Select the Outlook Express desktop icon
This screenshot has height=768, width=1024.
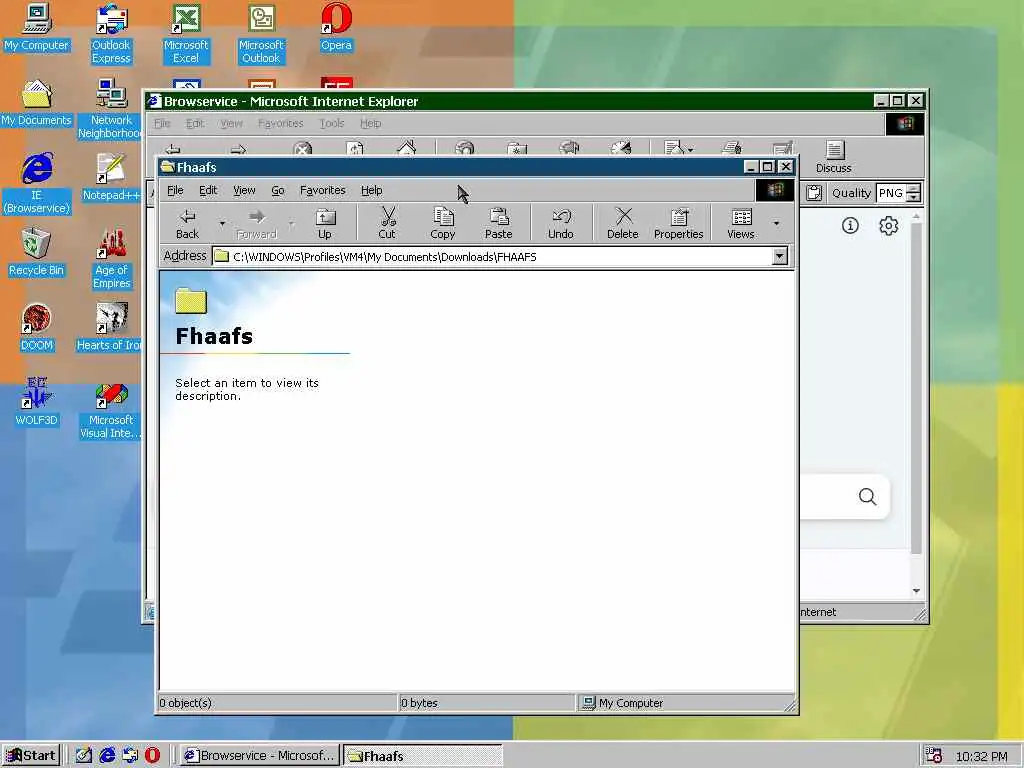[111, 34]
